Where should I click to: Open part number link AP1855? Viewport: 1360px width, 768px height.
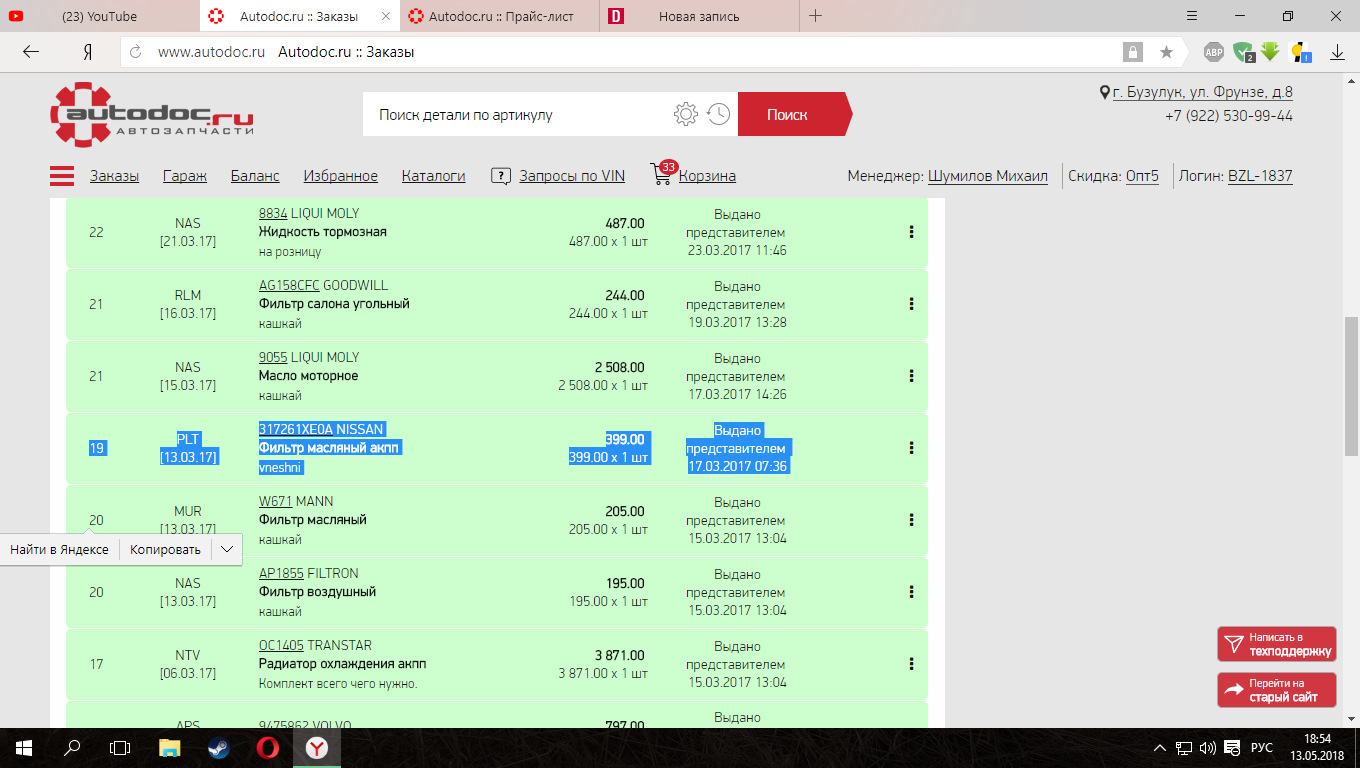281,573
